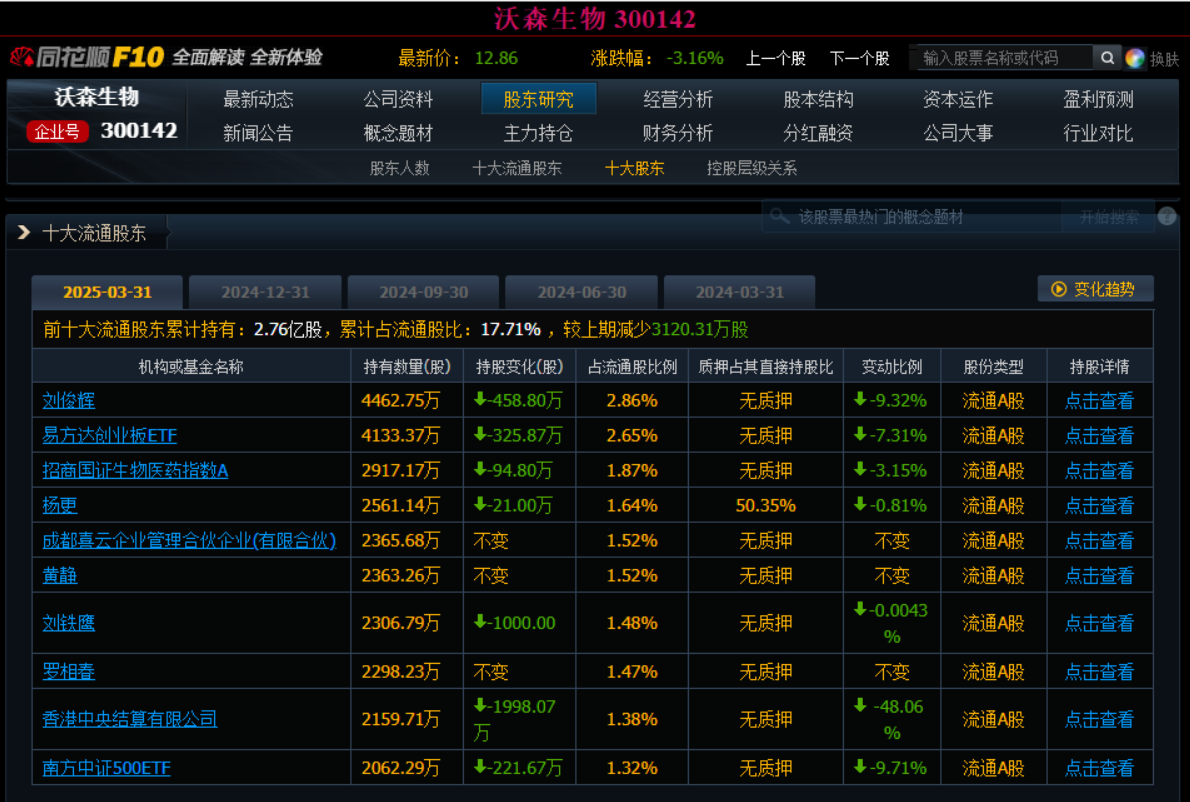Open the 盈利预测 menu

tap(1098, 99)
